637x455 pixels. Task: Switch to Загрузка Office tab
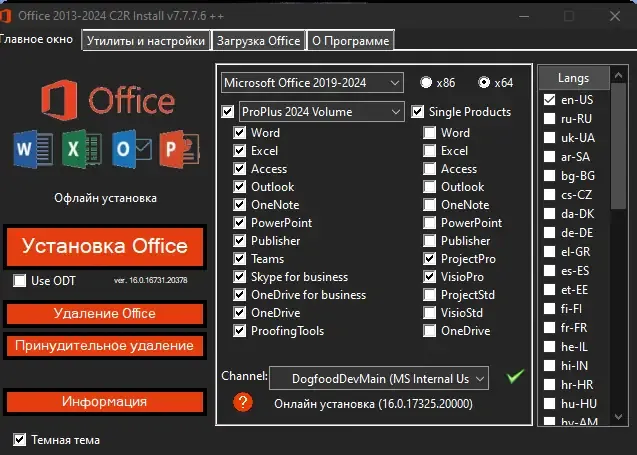258,41
